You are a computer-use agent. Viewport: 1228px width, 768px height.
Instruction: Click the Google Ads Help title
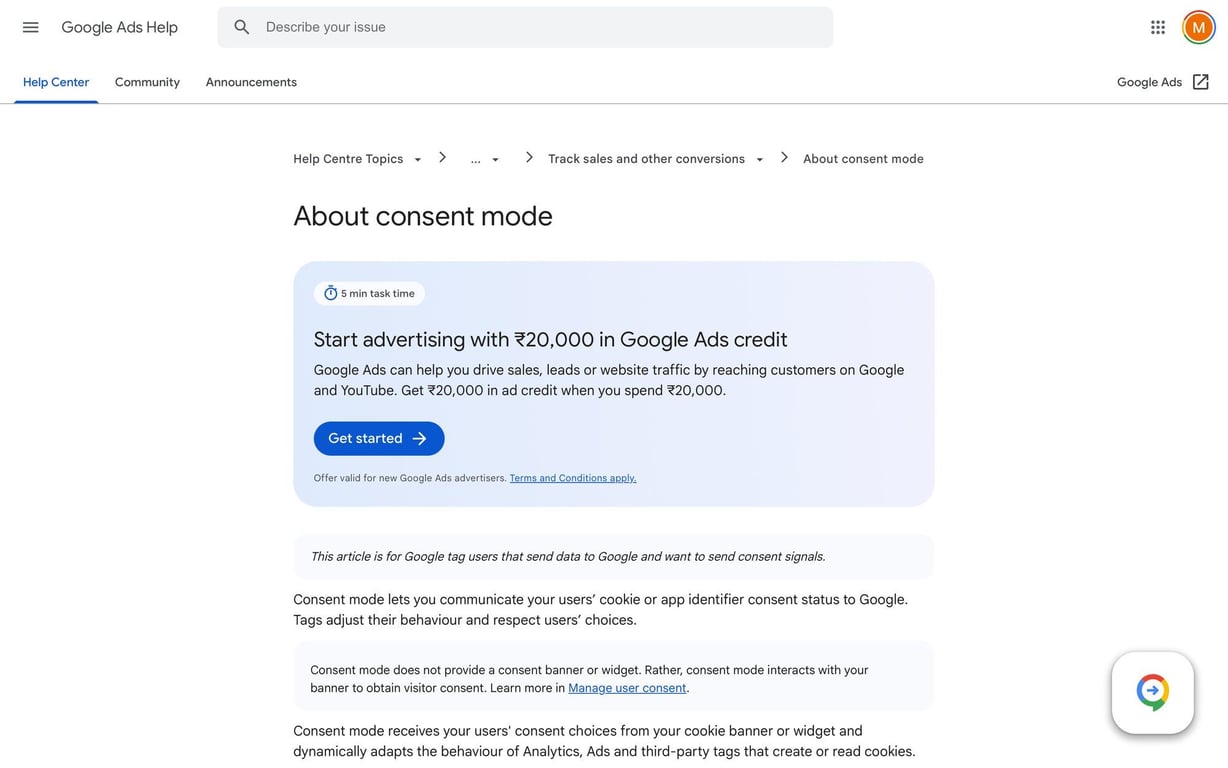click(119, 27)
